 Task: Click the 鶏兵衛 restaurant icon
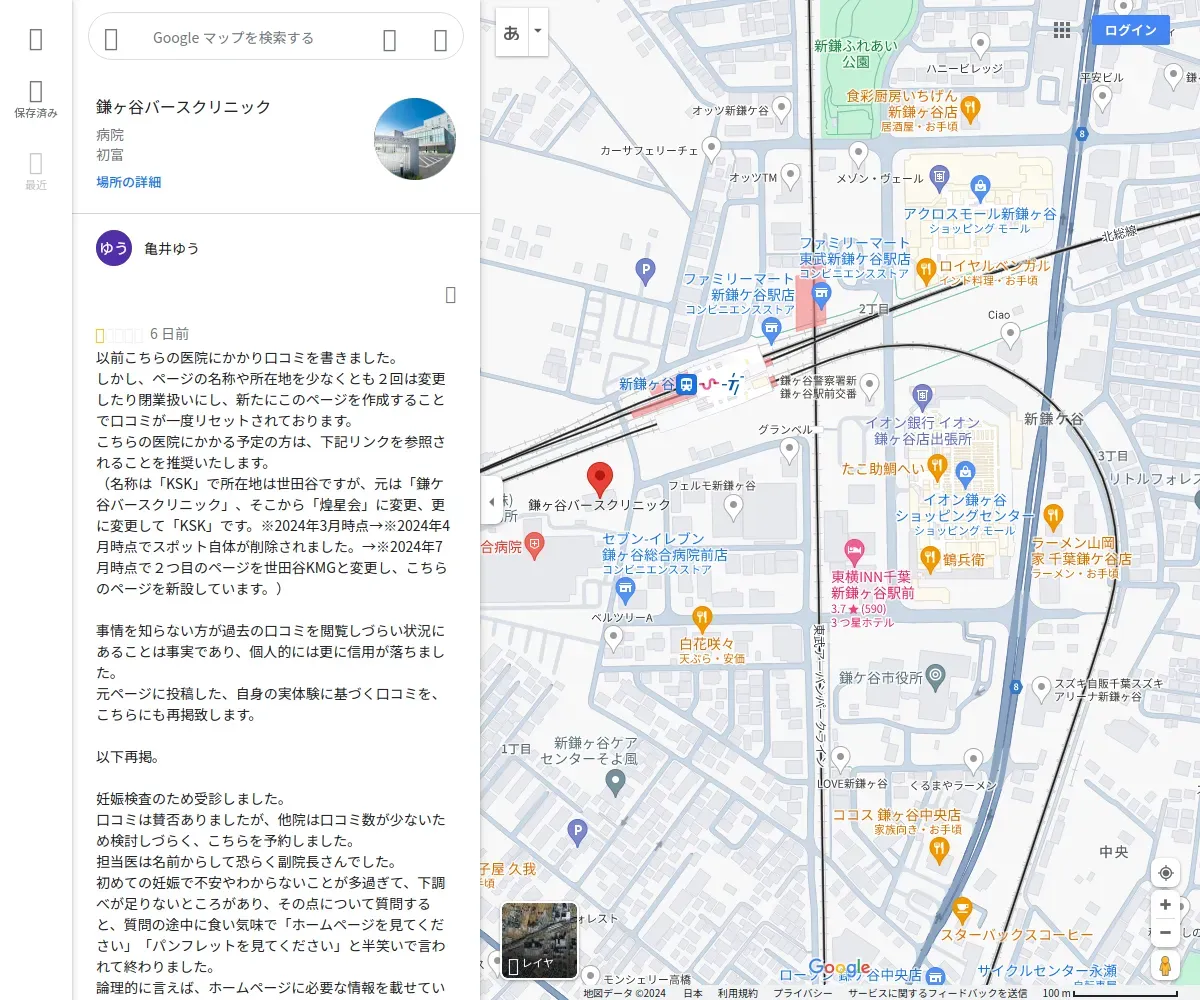929,557
